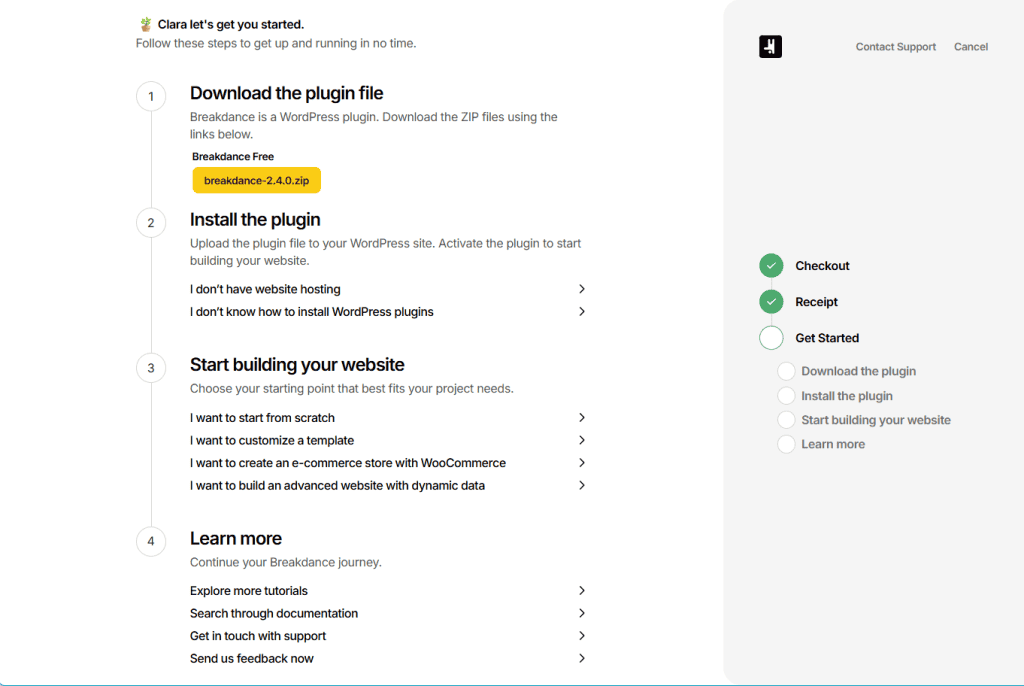Expand chevron for start from scratch
This screenshot has width=1024, height=686.
pos(581,417)
